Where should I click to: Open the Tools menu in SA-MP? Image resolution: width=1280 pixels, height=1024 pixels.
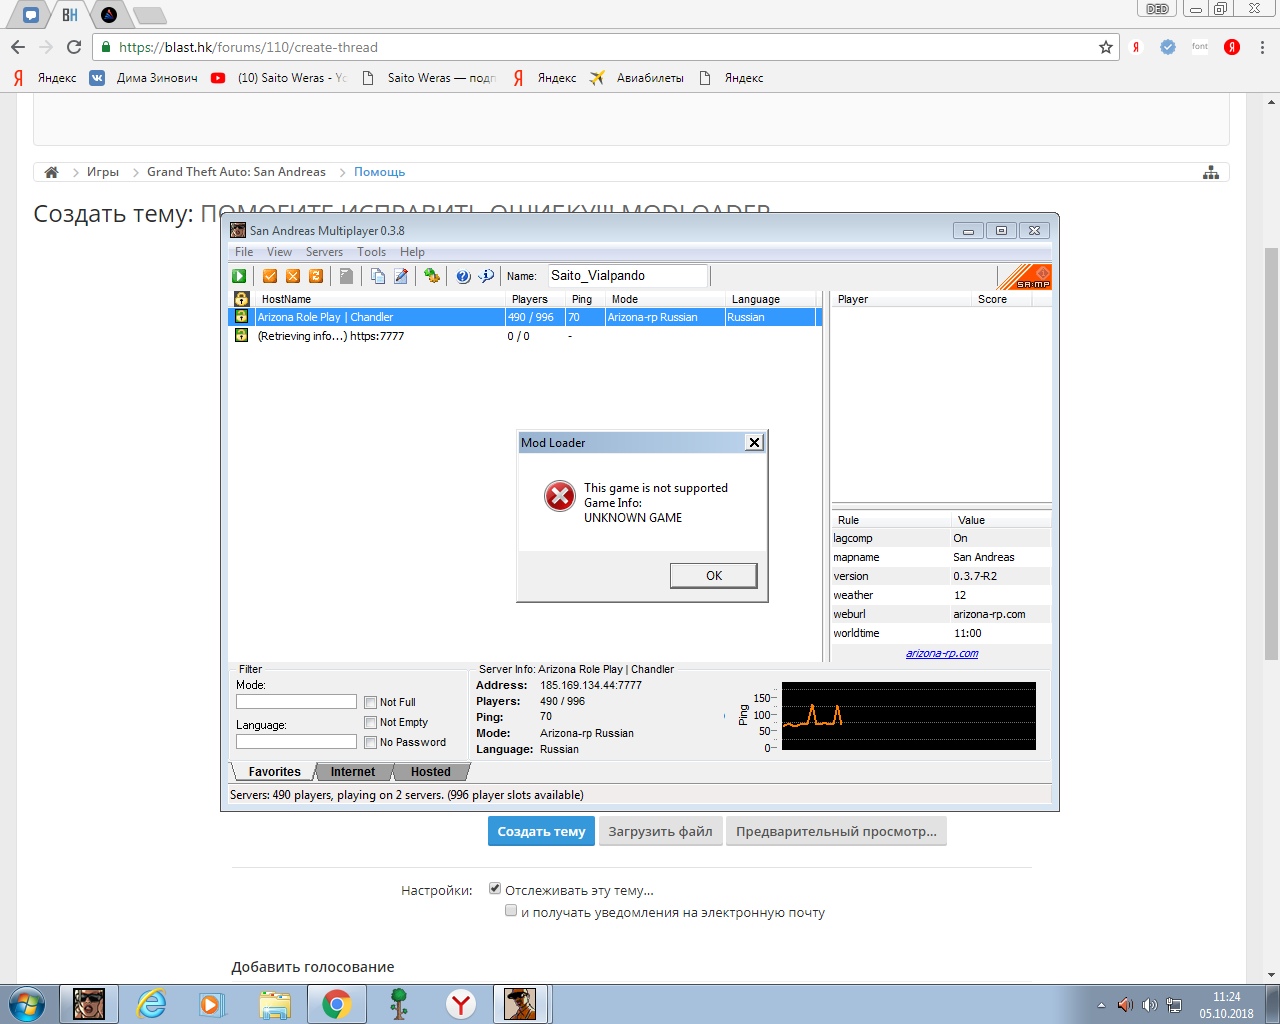tap(371, 252)
